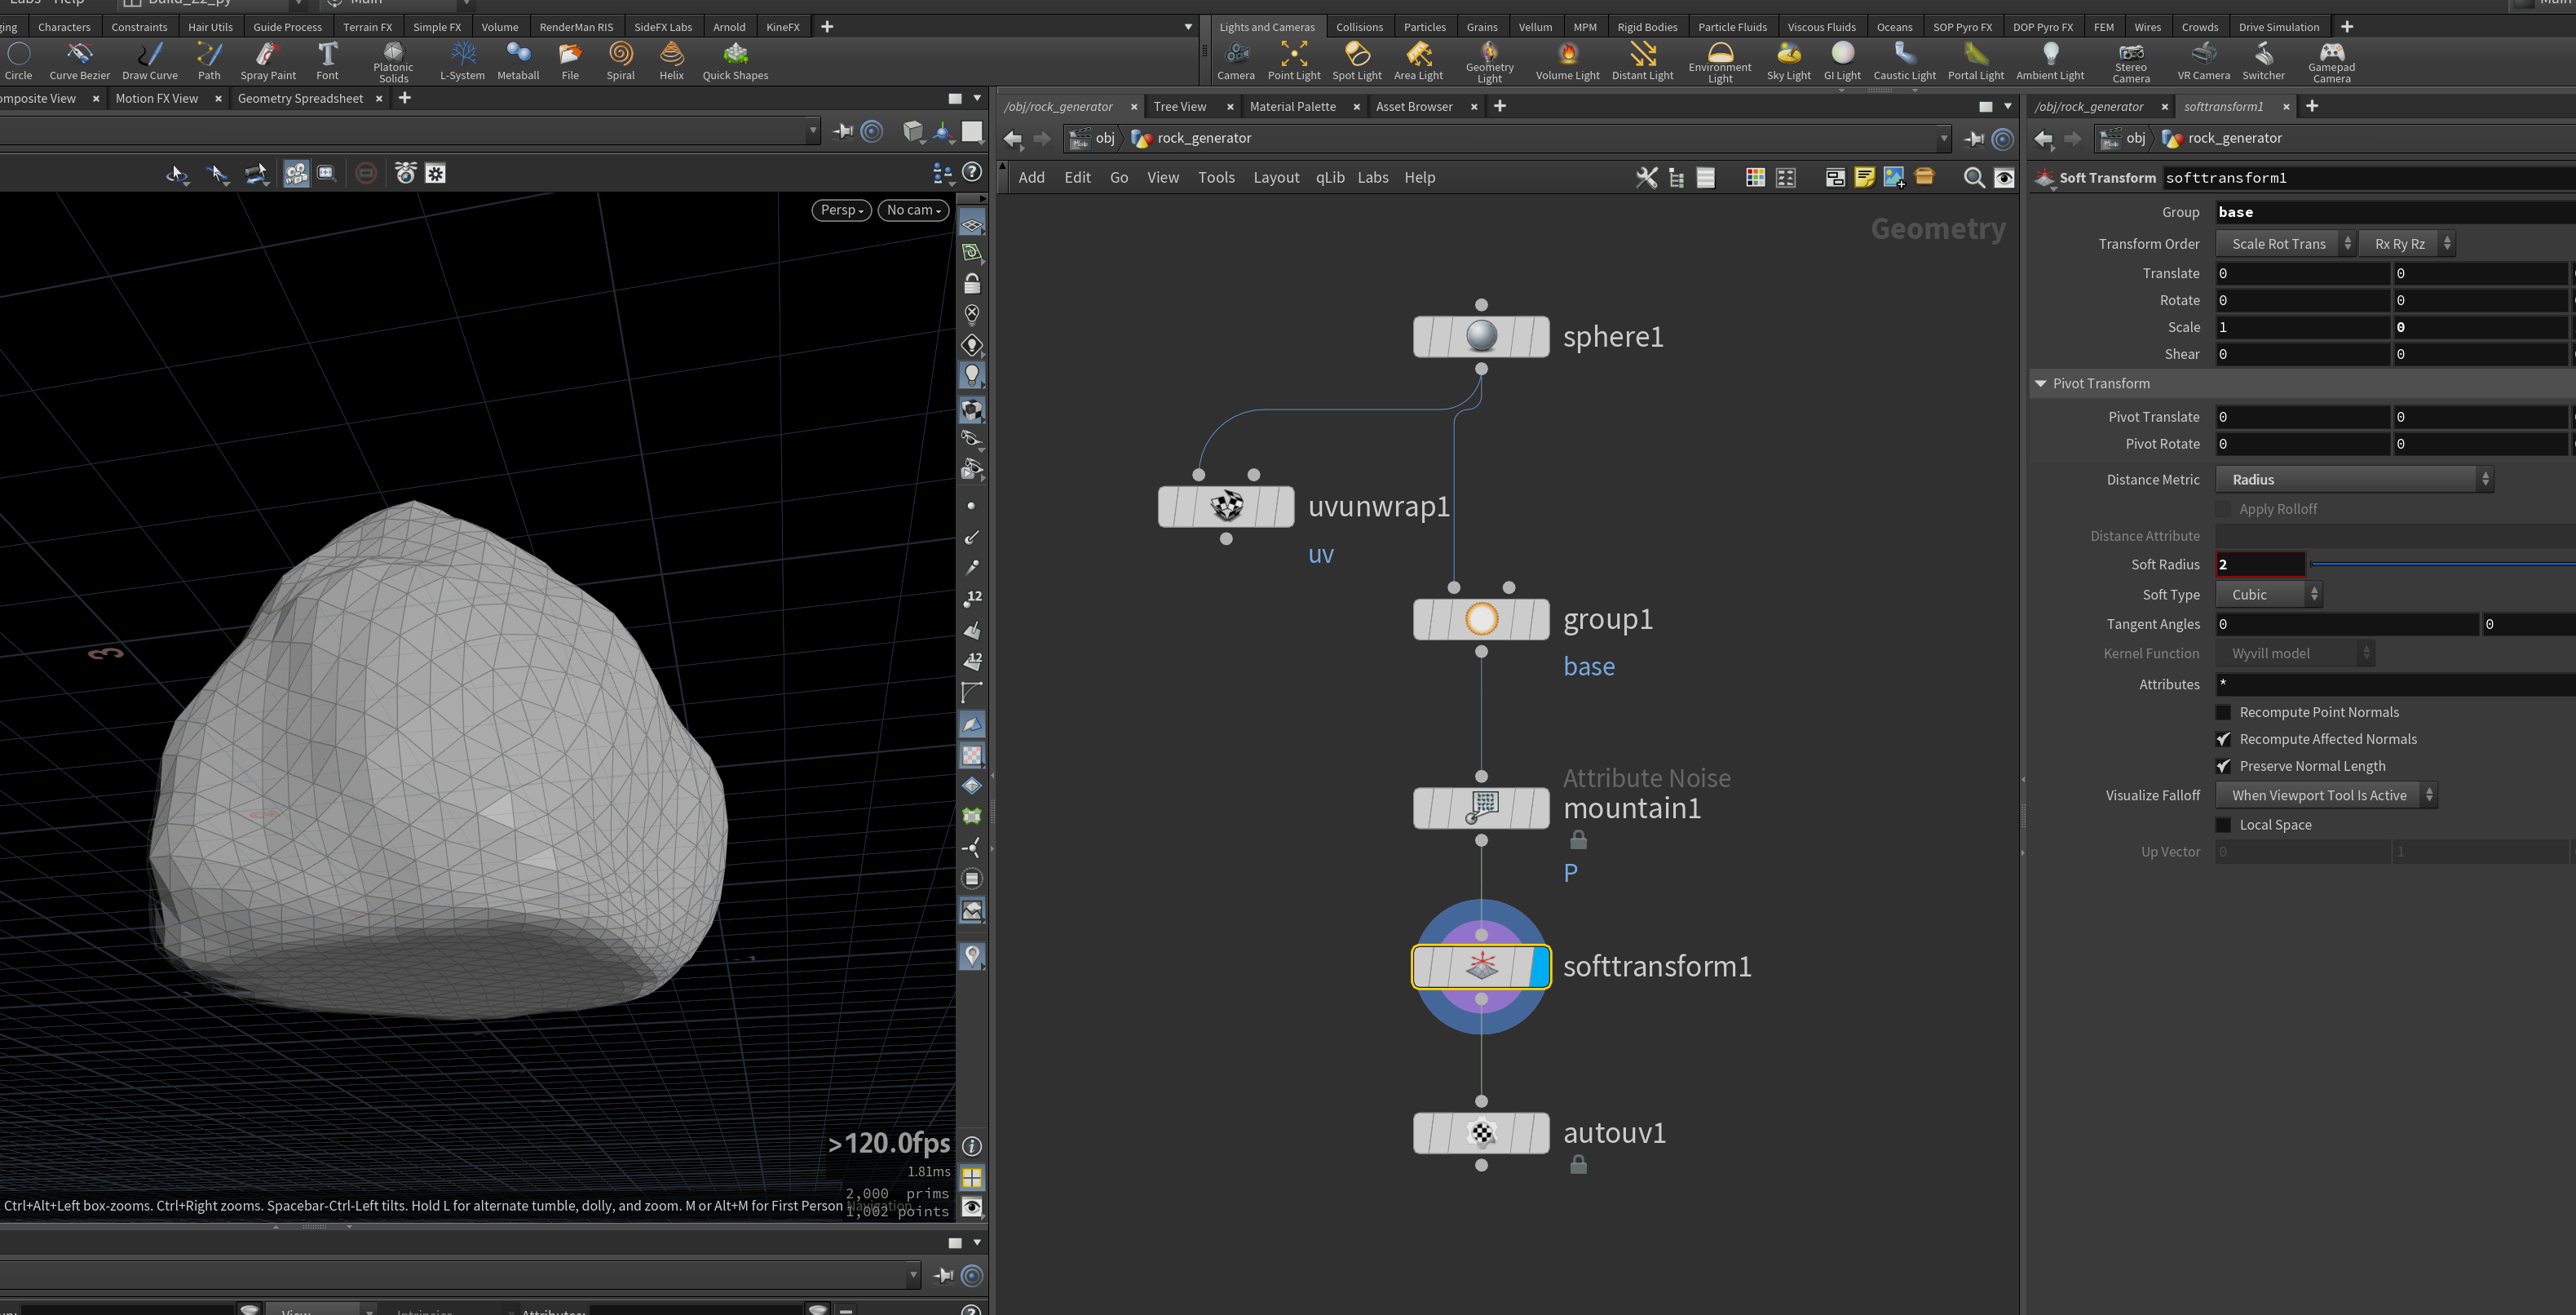Viewport: 2576px width, 1315px height.
Task: Choose the Sky Light shelf tool
Action: click(x=1788, y=61)
